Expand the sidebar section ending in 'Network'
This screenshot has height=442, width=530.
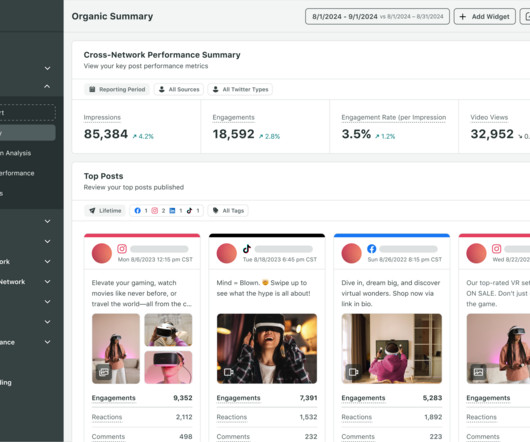[47, 281]
